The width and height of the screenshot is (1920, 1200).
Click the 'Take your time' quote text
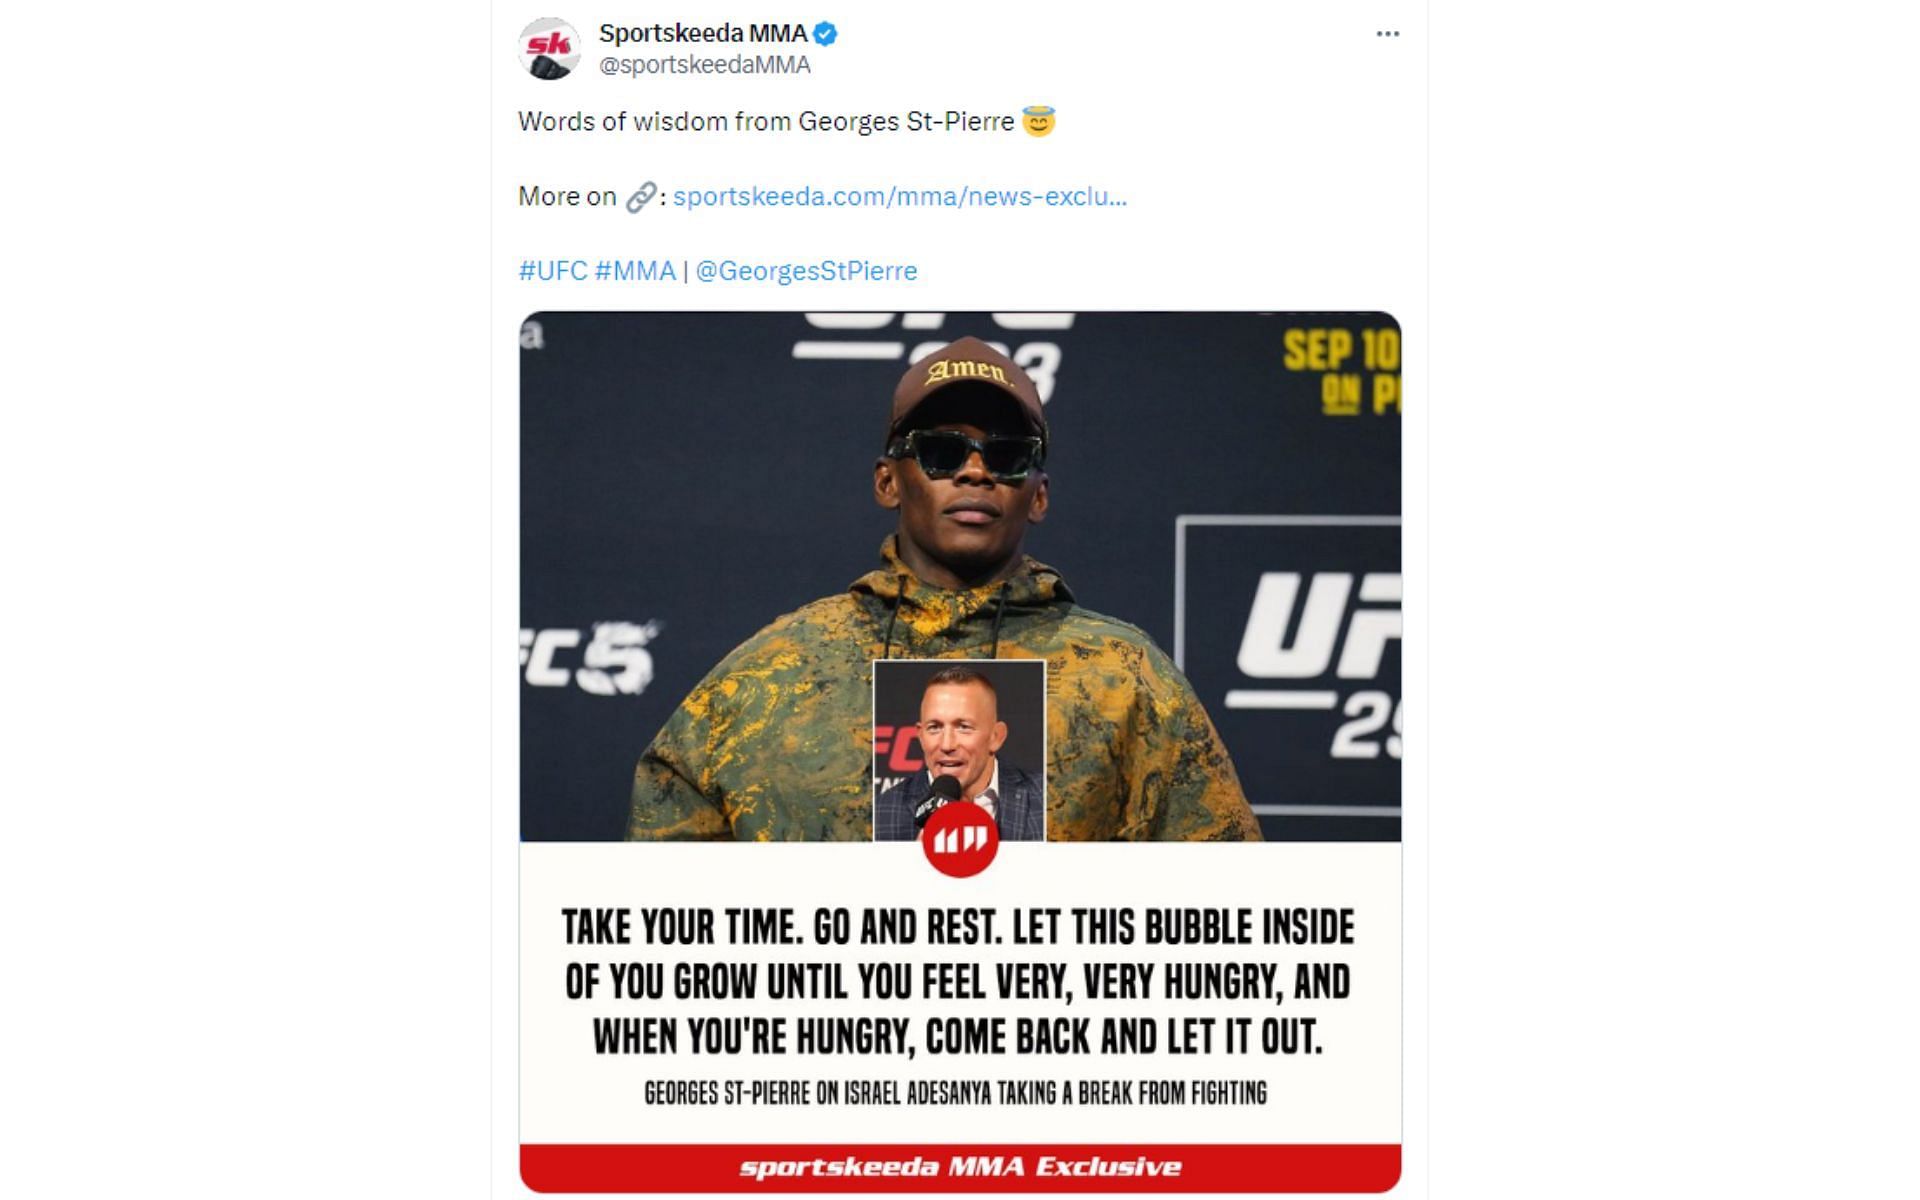pos(958,982)
